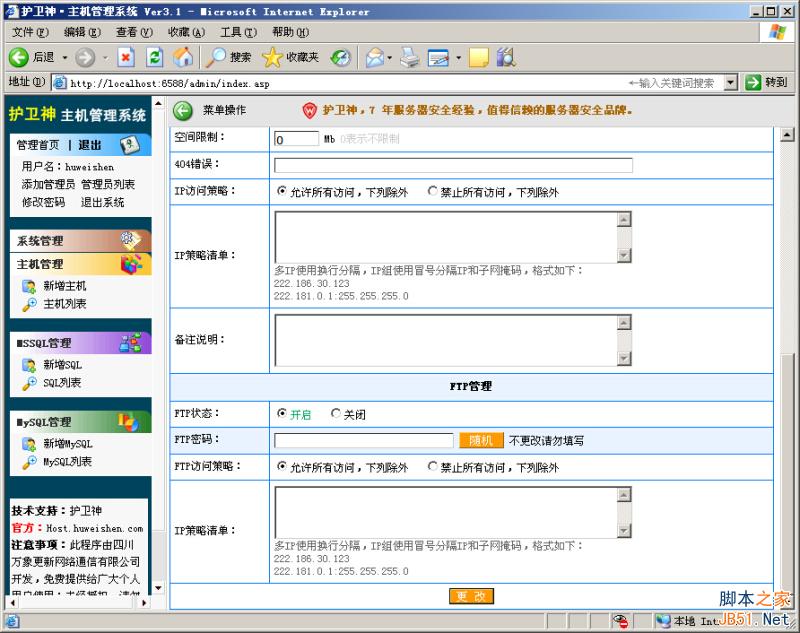Select IP策略 允许所有访问 radio button
This screenshot has height=633, width=800.
(x=281, y=191)
